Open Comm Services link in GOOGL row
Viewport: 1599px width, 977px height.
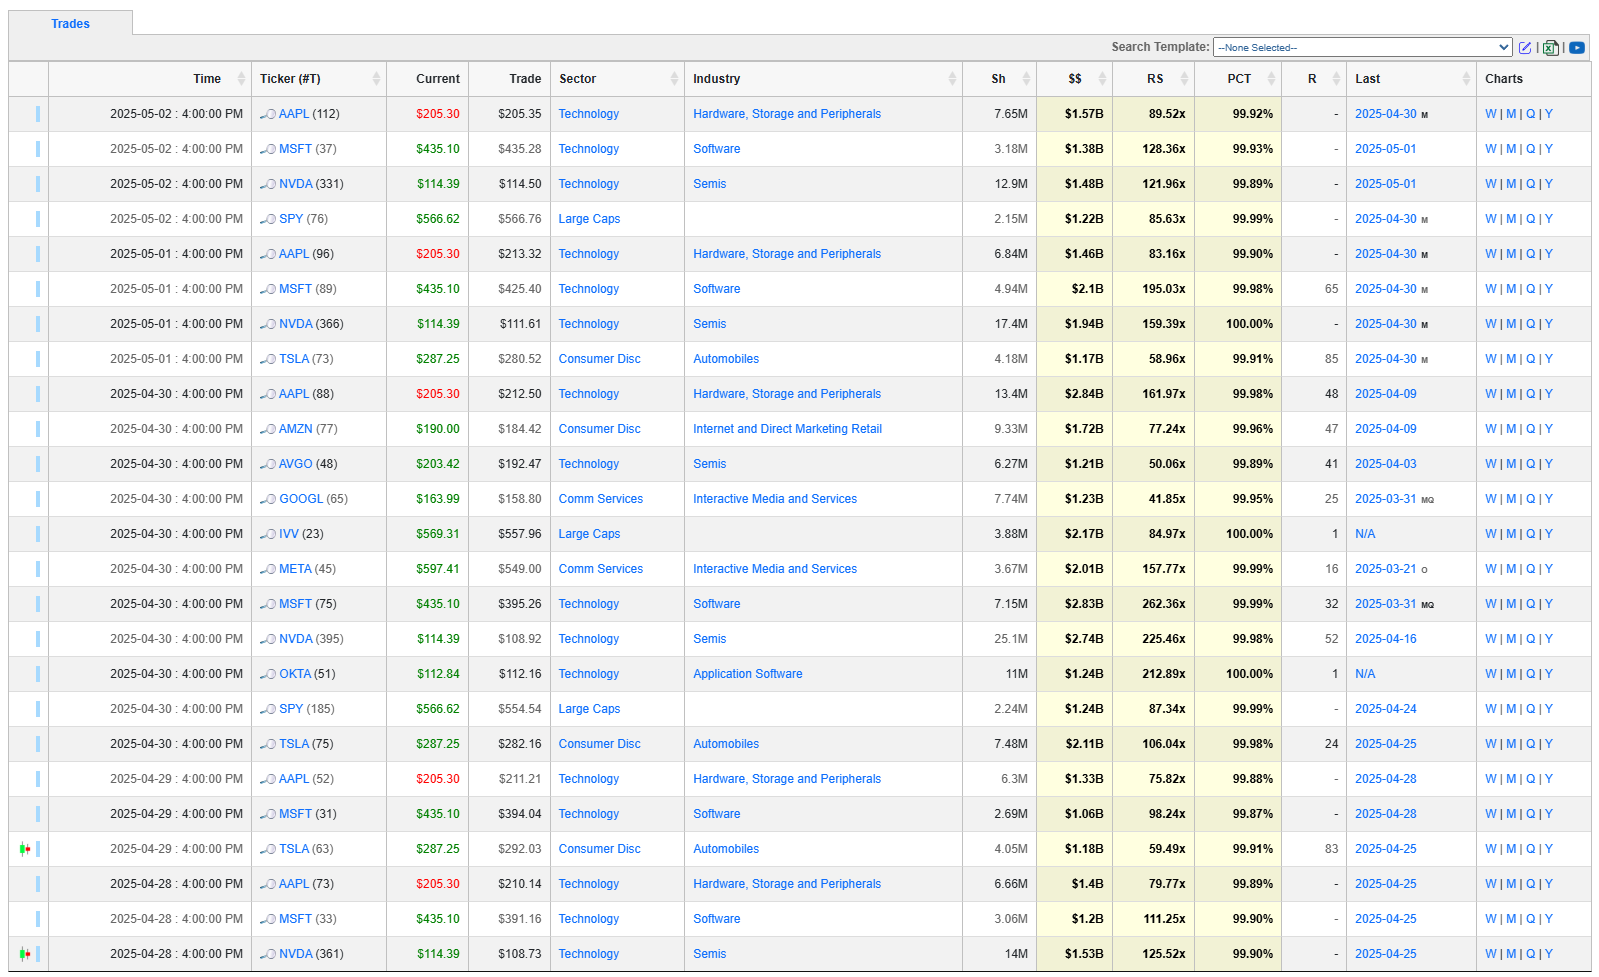pos(600,499)
